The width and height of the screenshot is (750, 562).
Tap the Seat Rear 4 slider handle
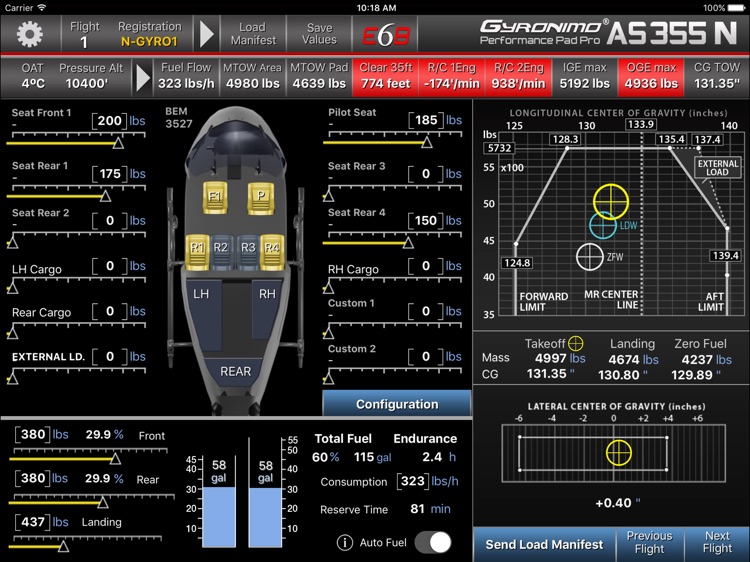pyautogui.click(x=408, y=243)
